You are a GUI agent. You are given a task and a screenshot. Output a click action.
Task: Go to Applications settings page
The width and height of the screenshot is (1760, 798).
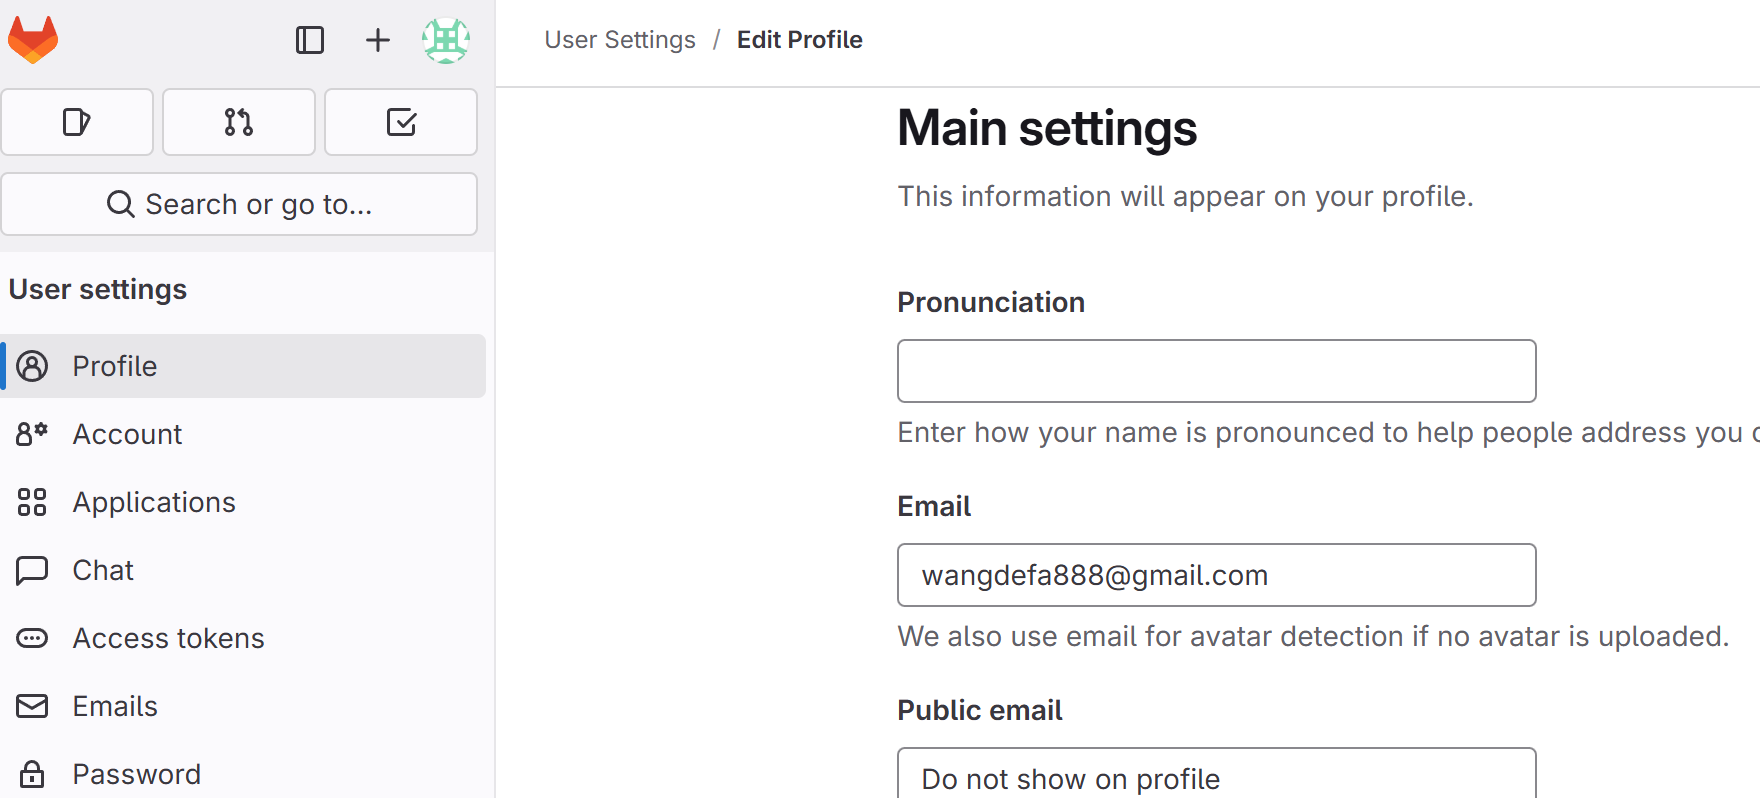(x=154, y=502)
